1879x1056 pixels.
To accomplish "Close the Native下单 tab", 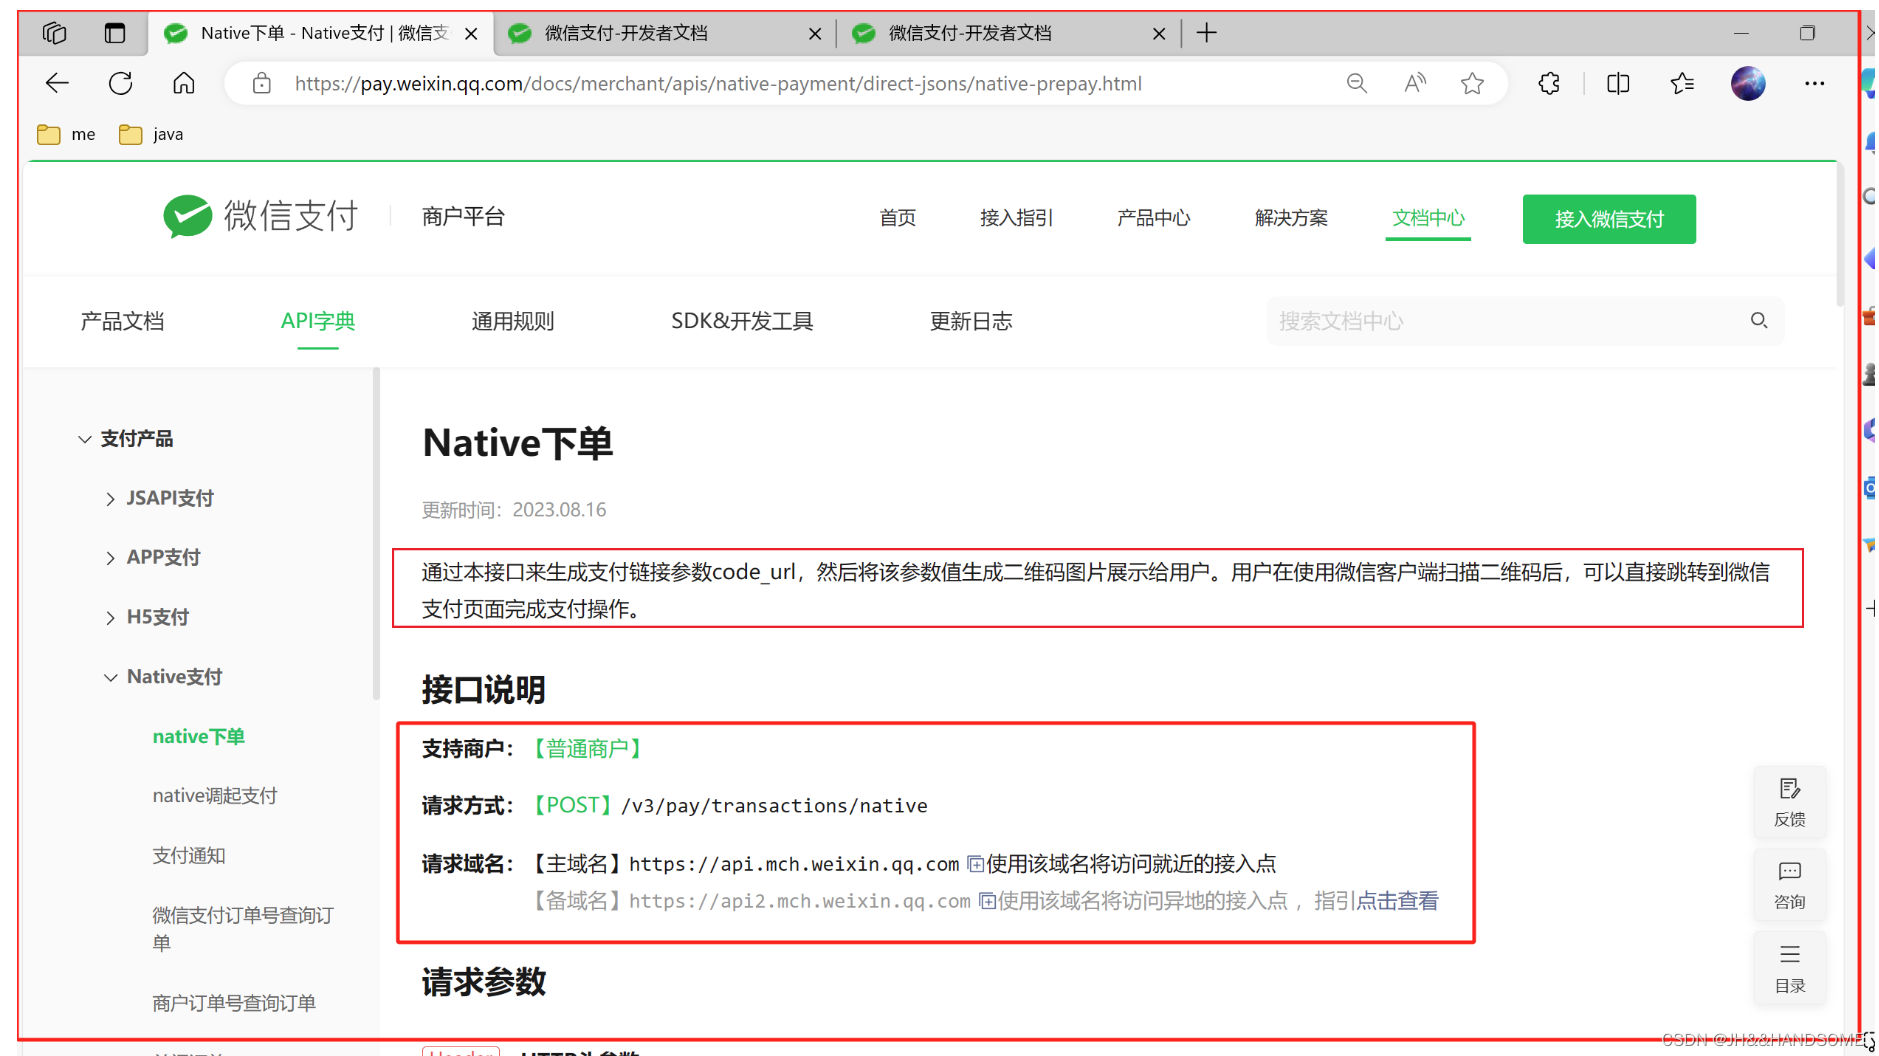I will [471, 34].
